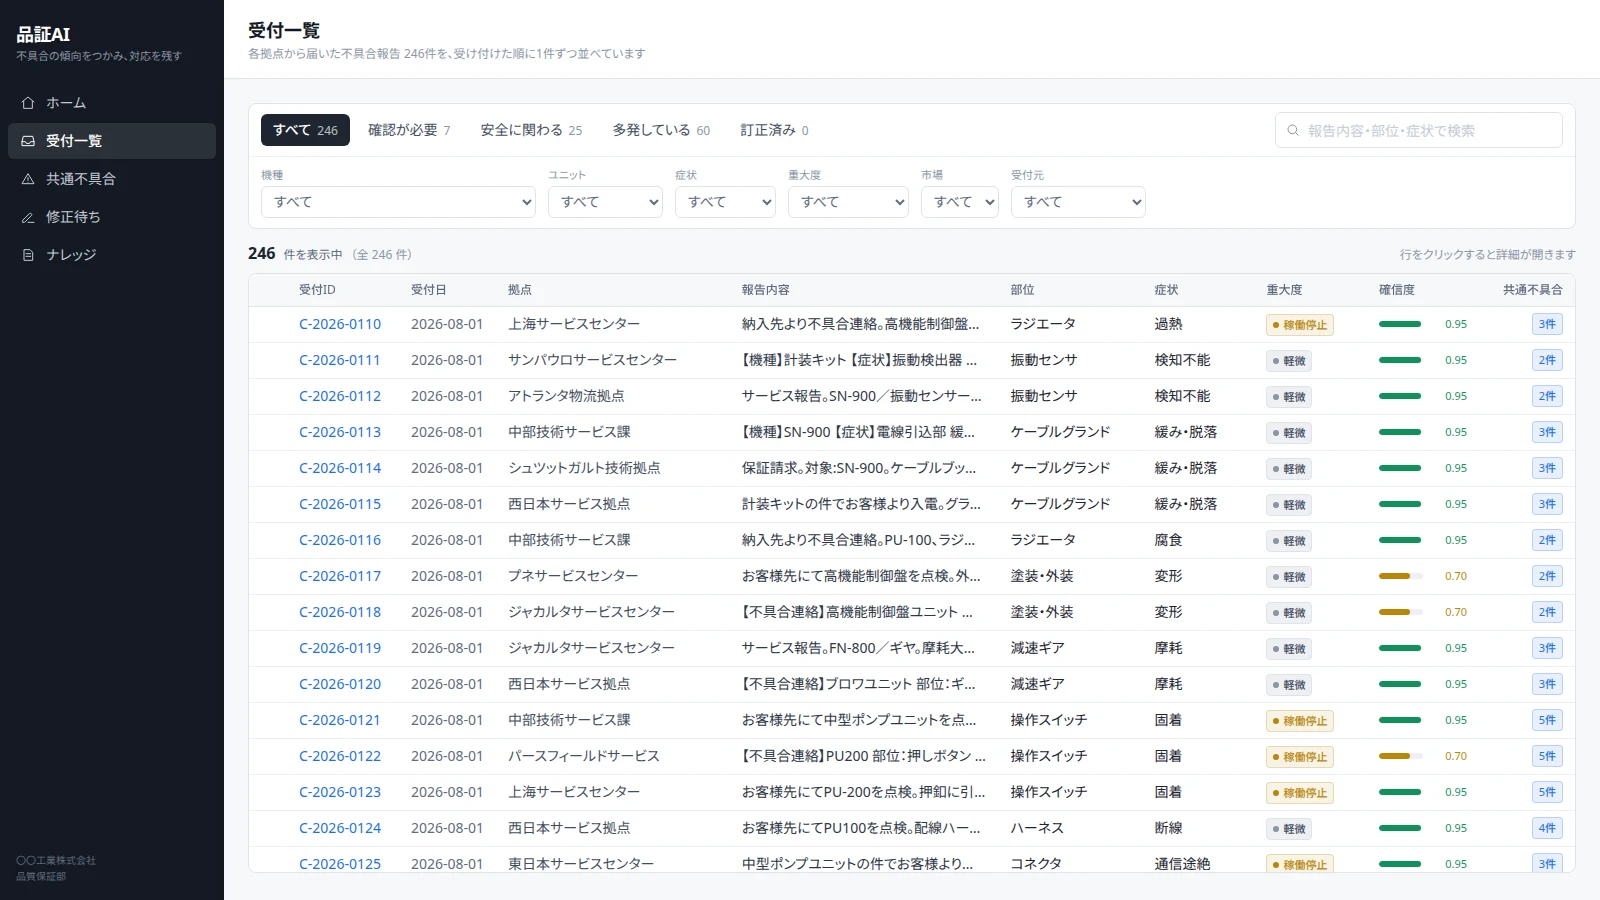Switch to 安全に関わる tab
Screen dimensions: 1600x900
pyautogui.click(x=531, y=130)
